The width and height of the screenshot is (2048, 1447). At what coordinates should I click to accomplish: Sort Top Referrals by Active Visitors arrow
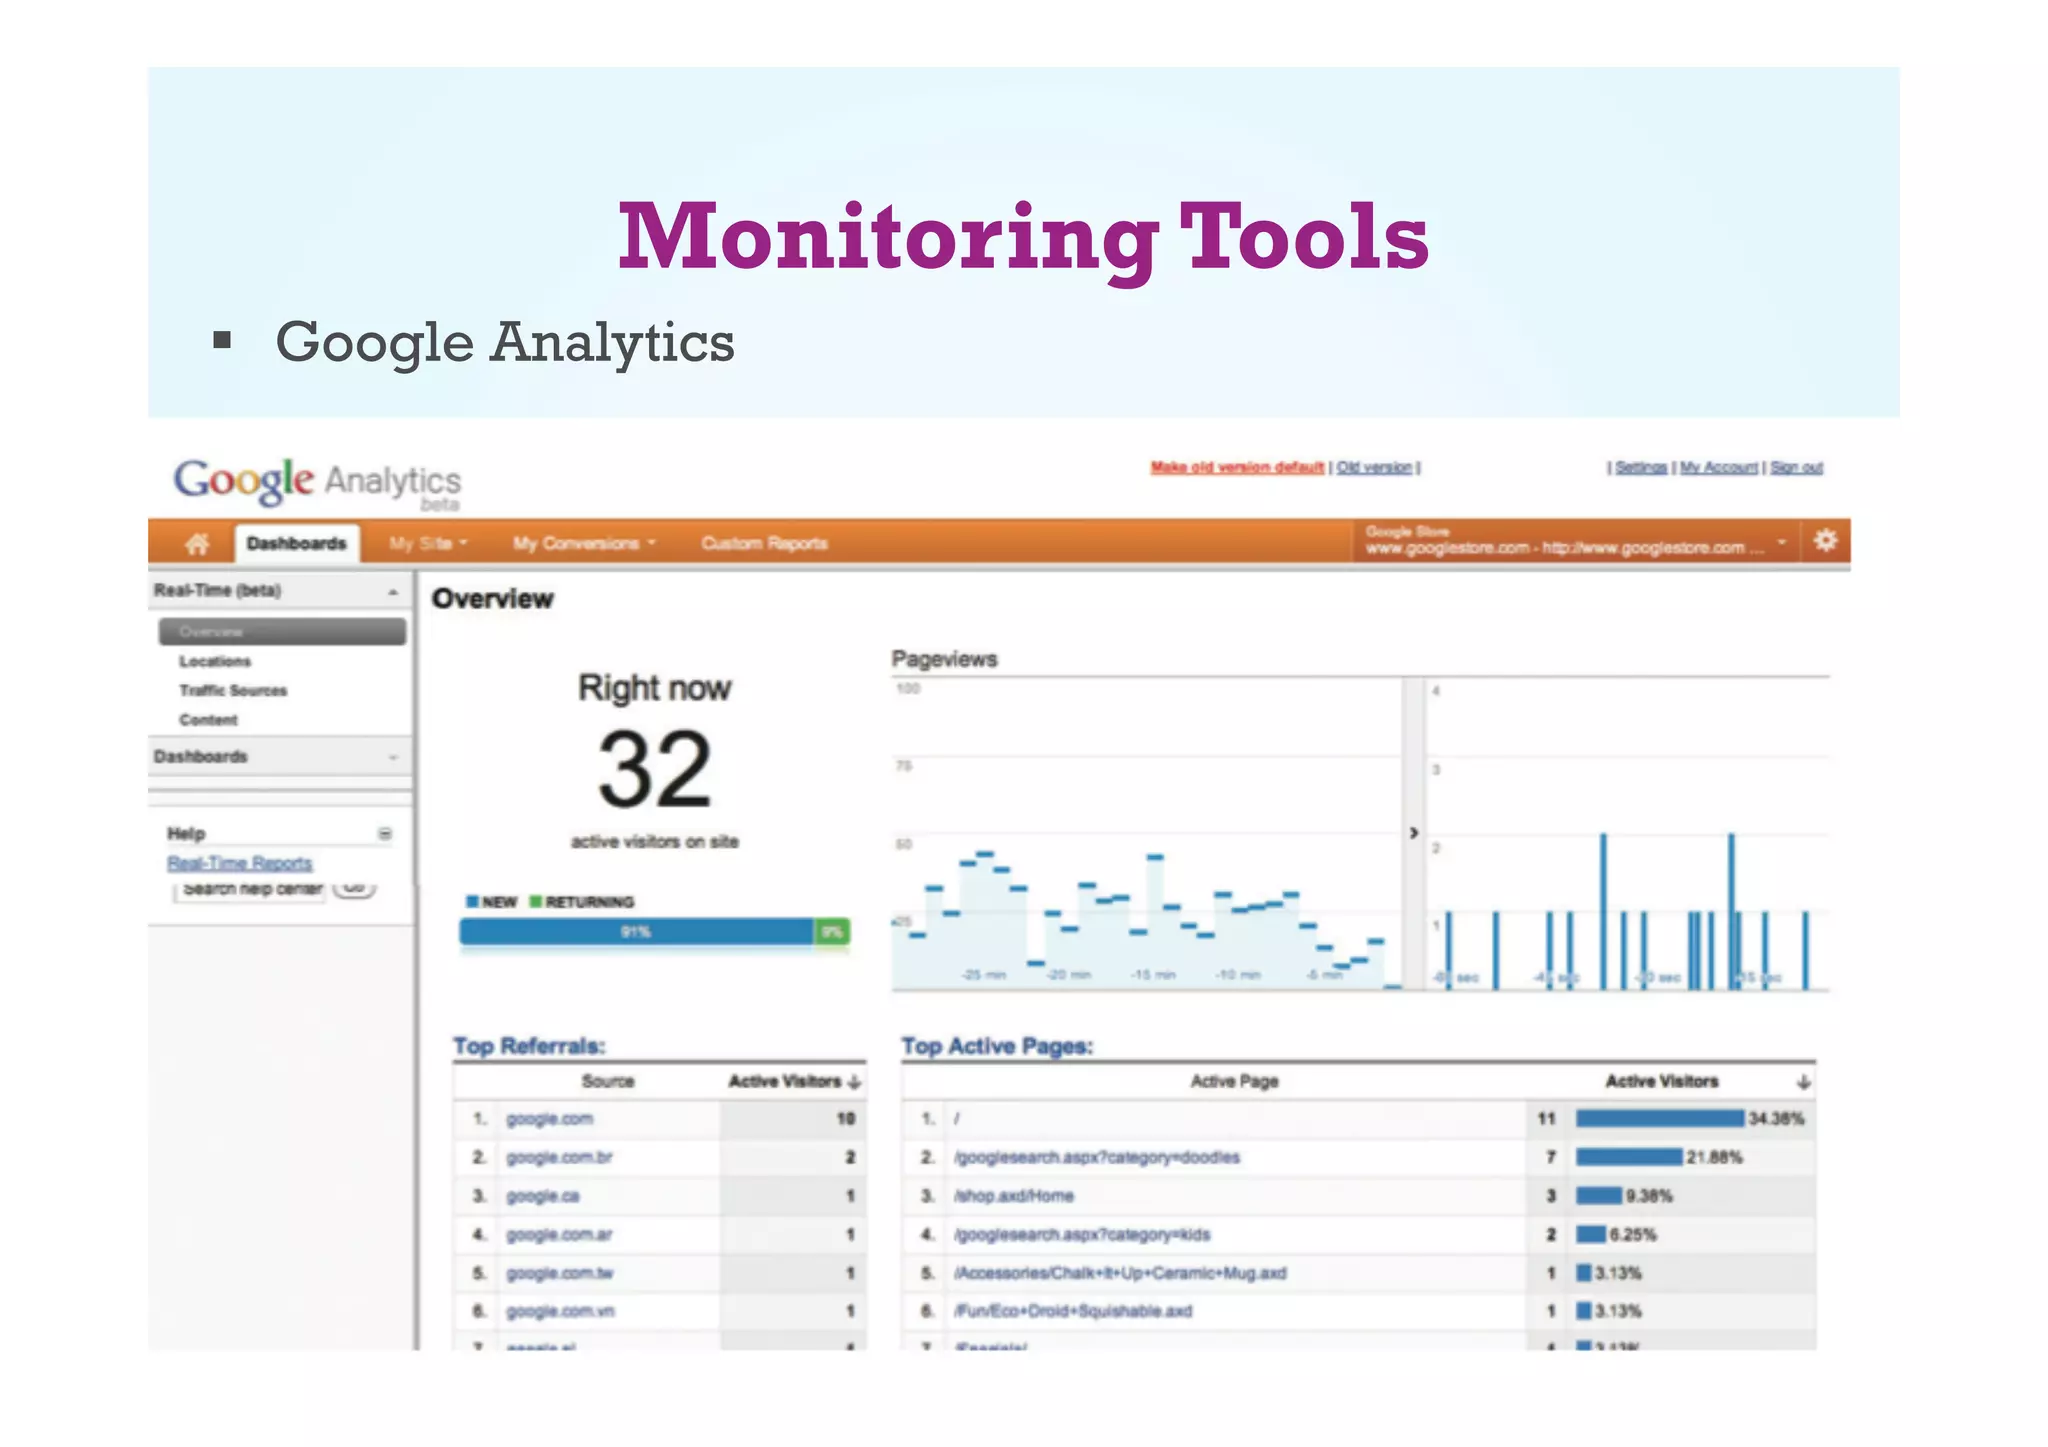coord(854,1081)
